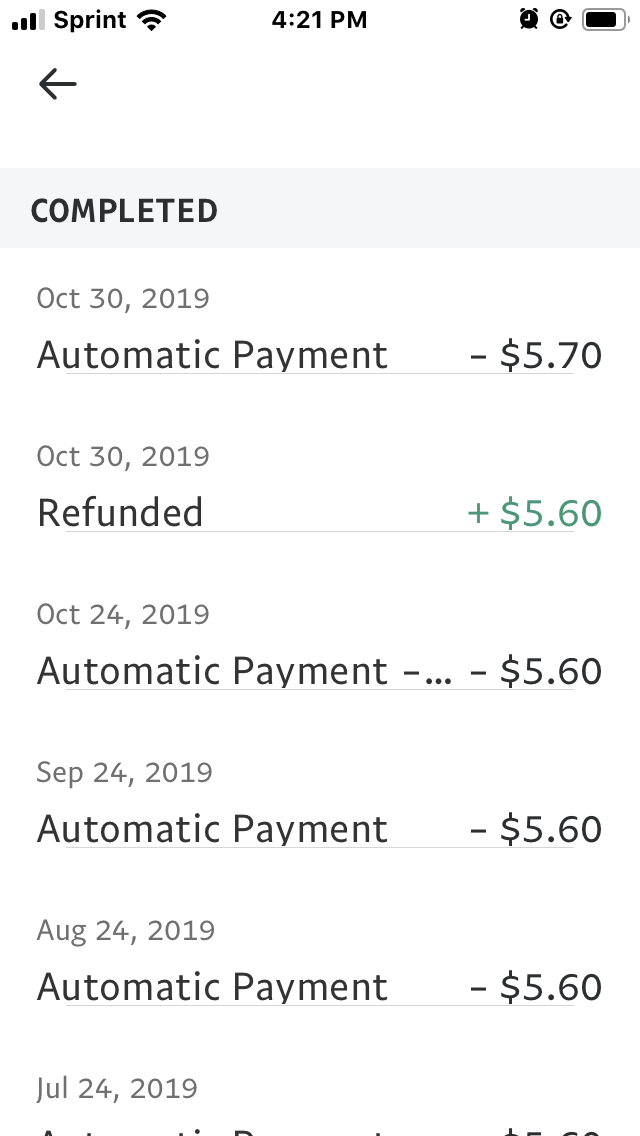Tap the Sprint carrier label
Screen dimensions: 640x1136
(x=91, y=20)
